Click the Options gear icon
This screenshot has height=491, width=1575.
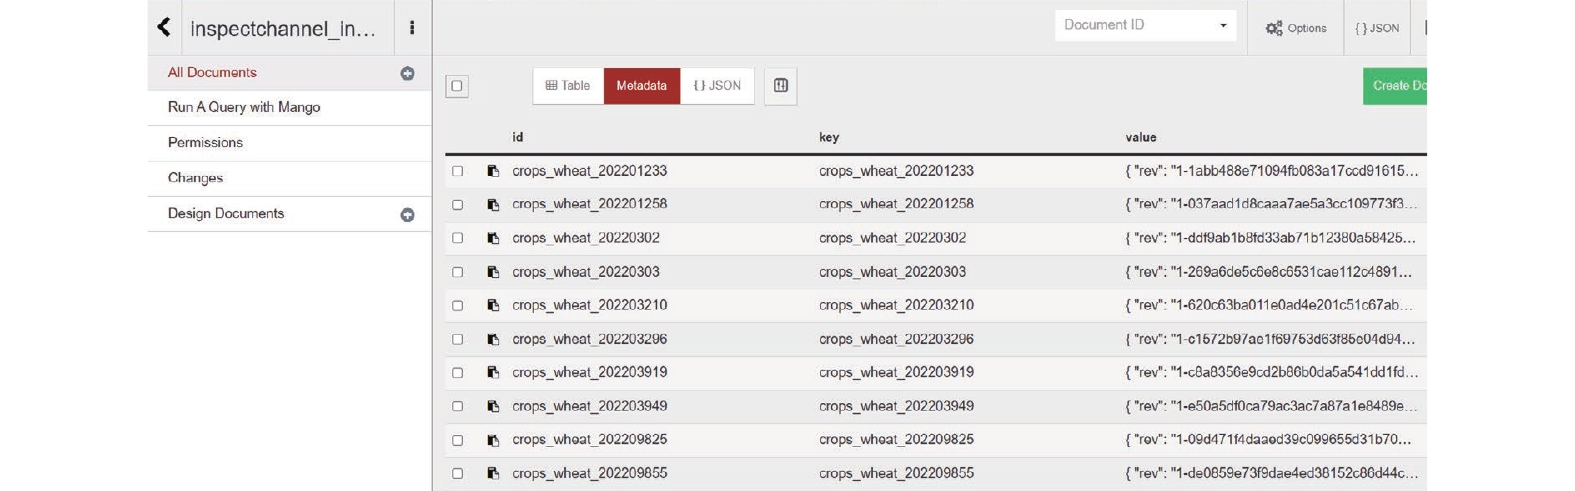point(1274,28)
